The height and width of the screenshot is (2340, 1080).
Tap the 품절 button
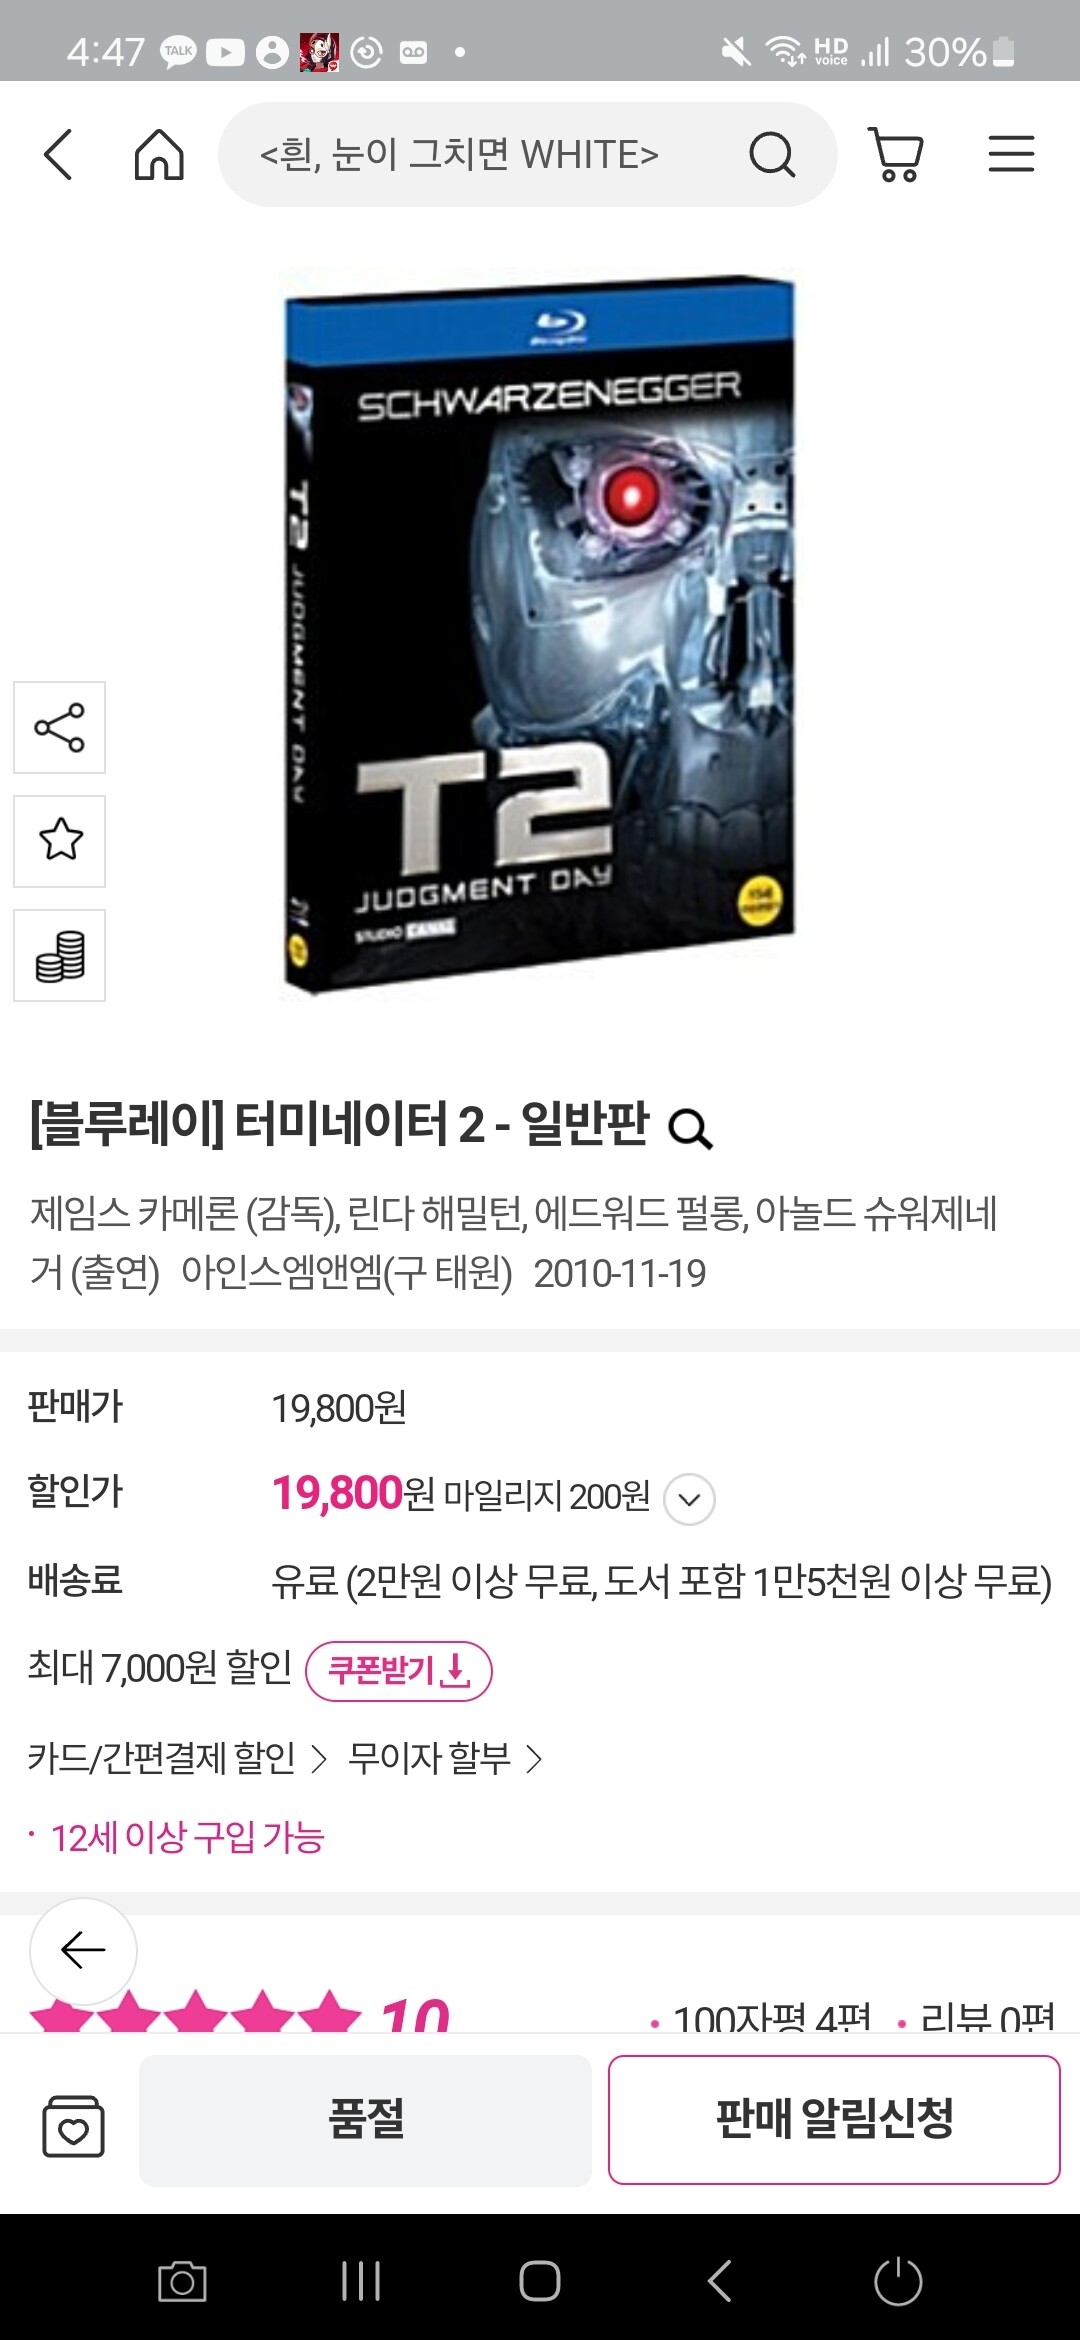365,2119
